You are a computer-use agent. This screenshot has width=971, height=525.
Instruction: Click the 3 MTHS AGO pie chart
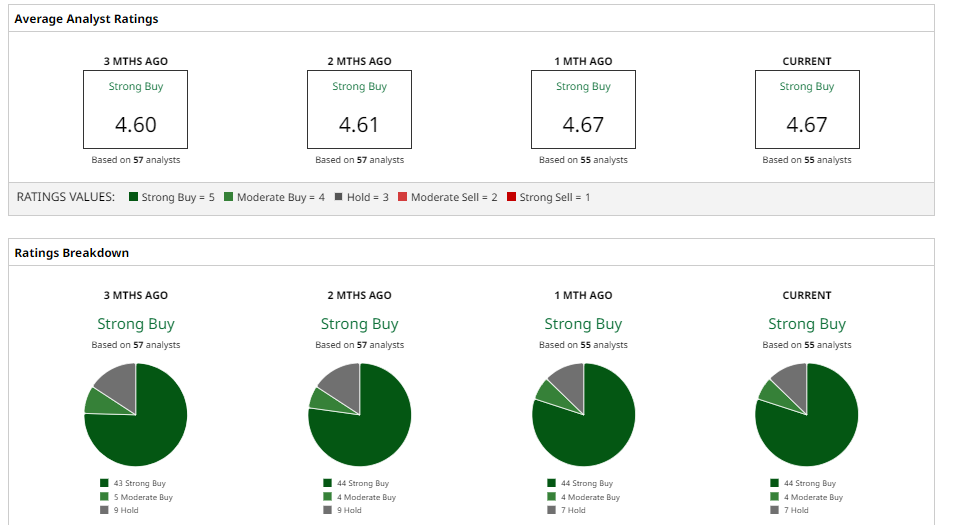click(x=136, y=414)
